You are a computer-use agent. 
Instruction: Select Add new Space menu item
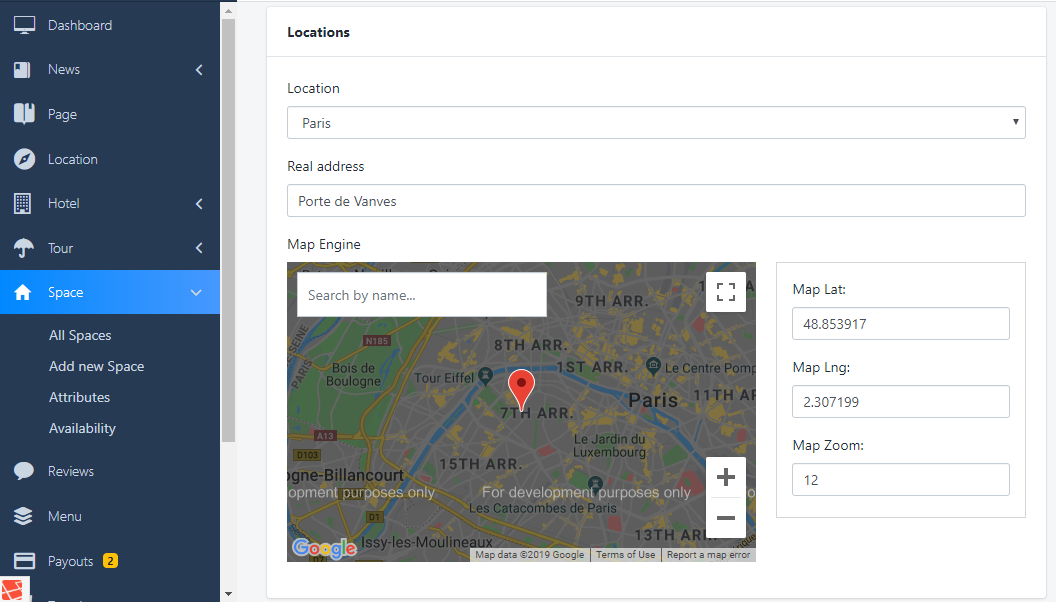point(96,366)
